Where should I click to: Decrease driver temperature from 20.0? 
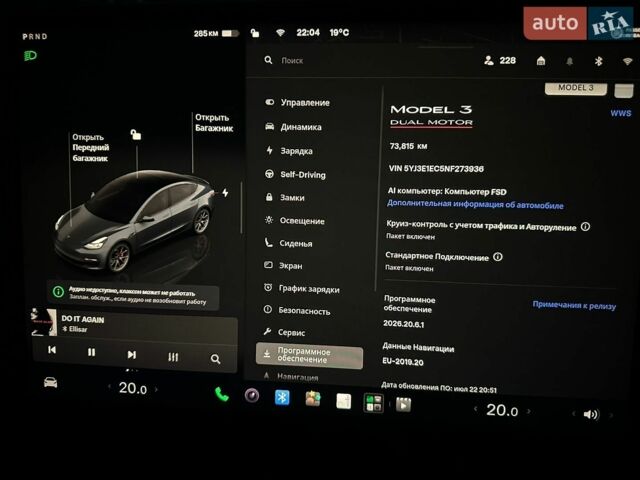tap(109, 386)
